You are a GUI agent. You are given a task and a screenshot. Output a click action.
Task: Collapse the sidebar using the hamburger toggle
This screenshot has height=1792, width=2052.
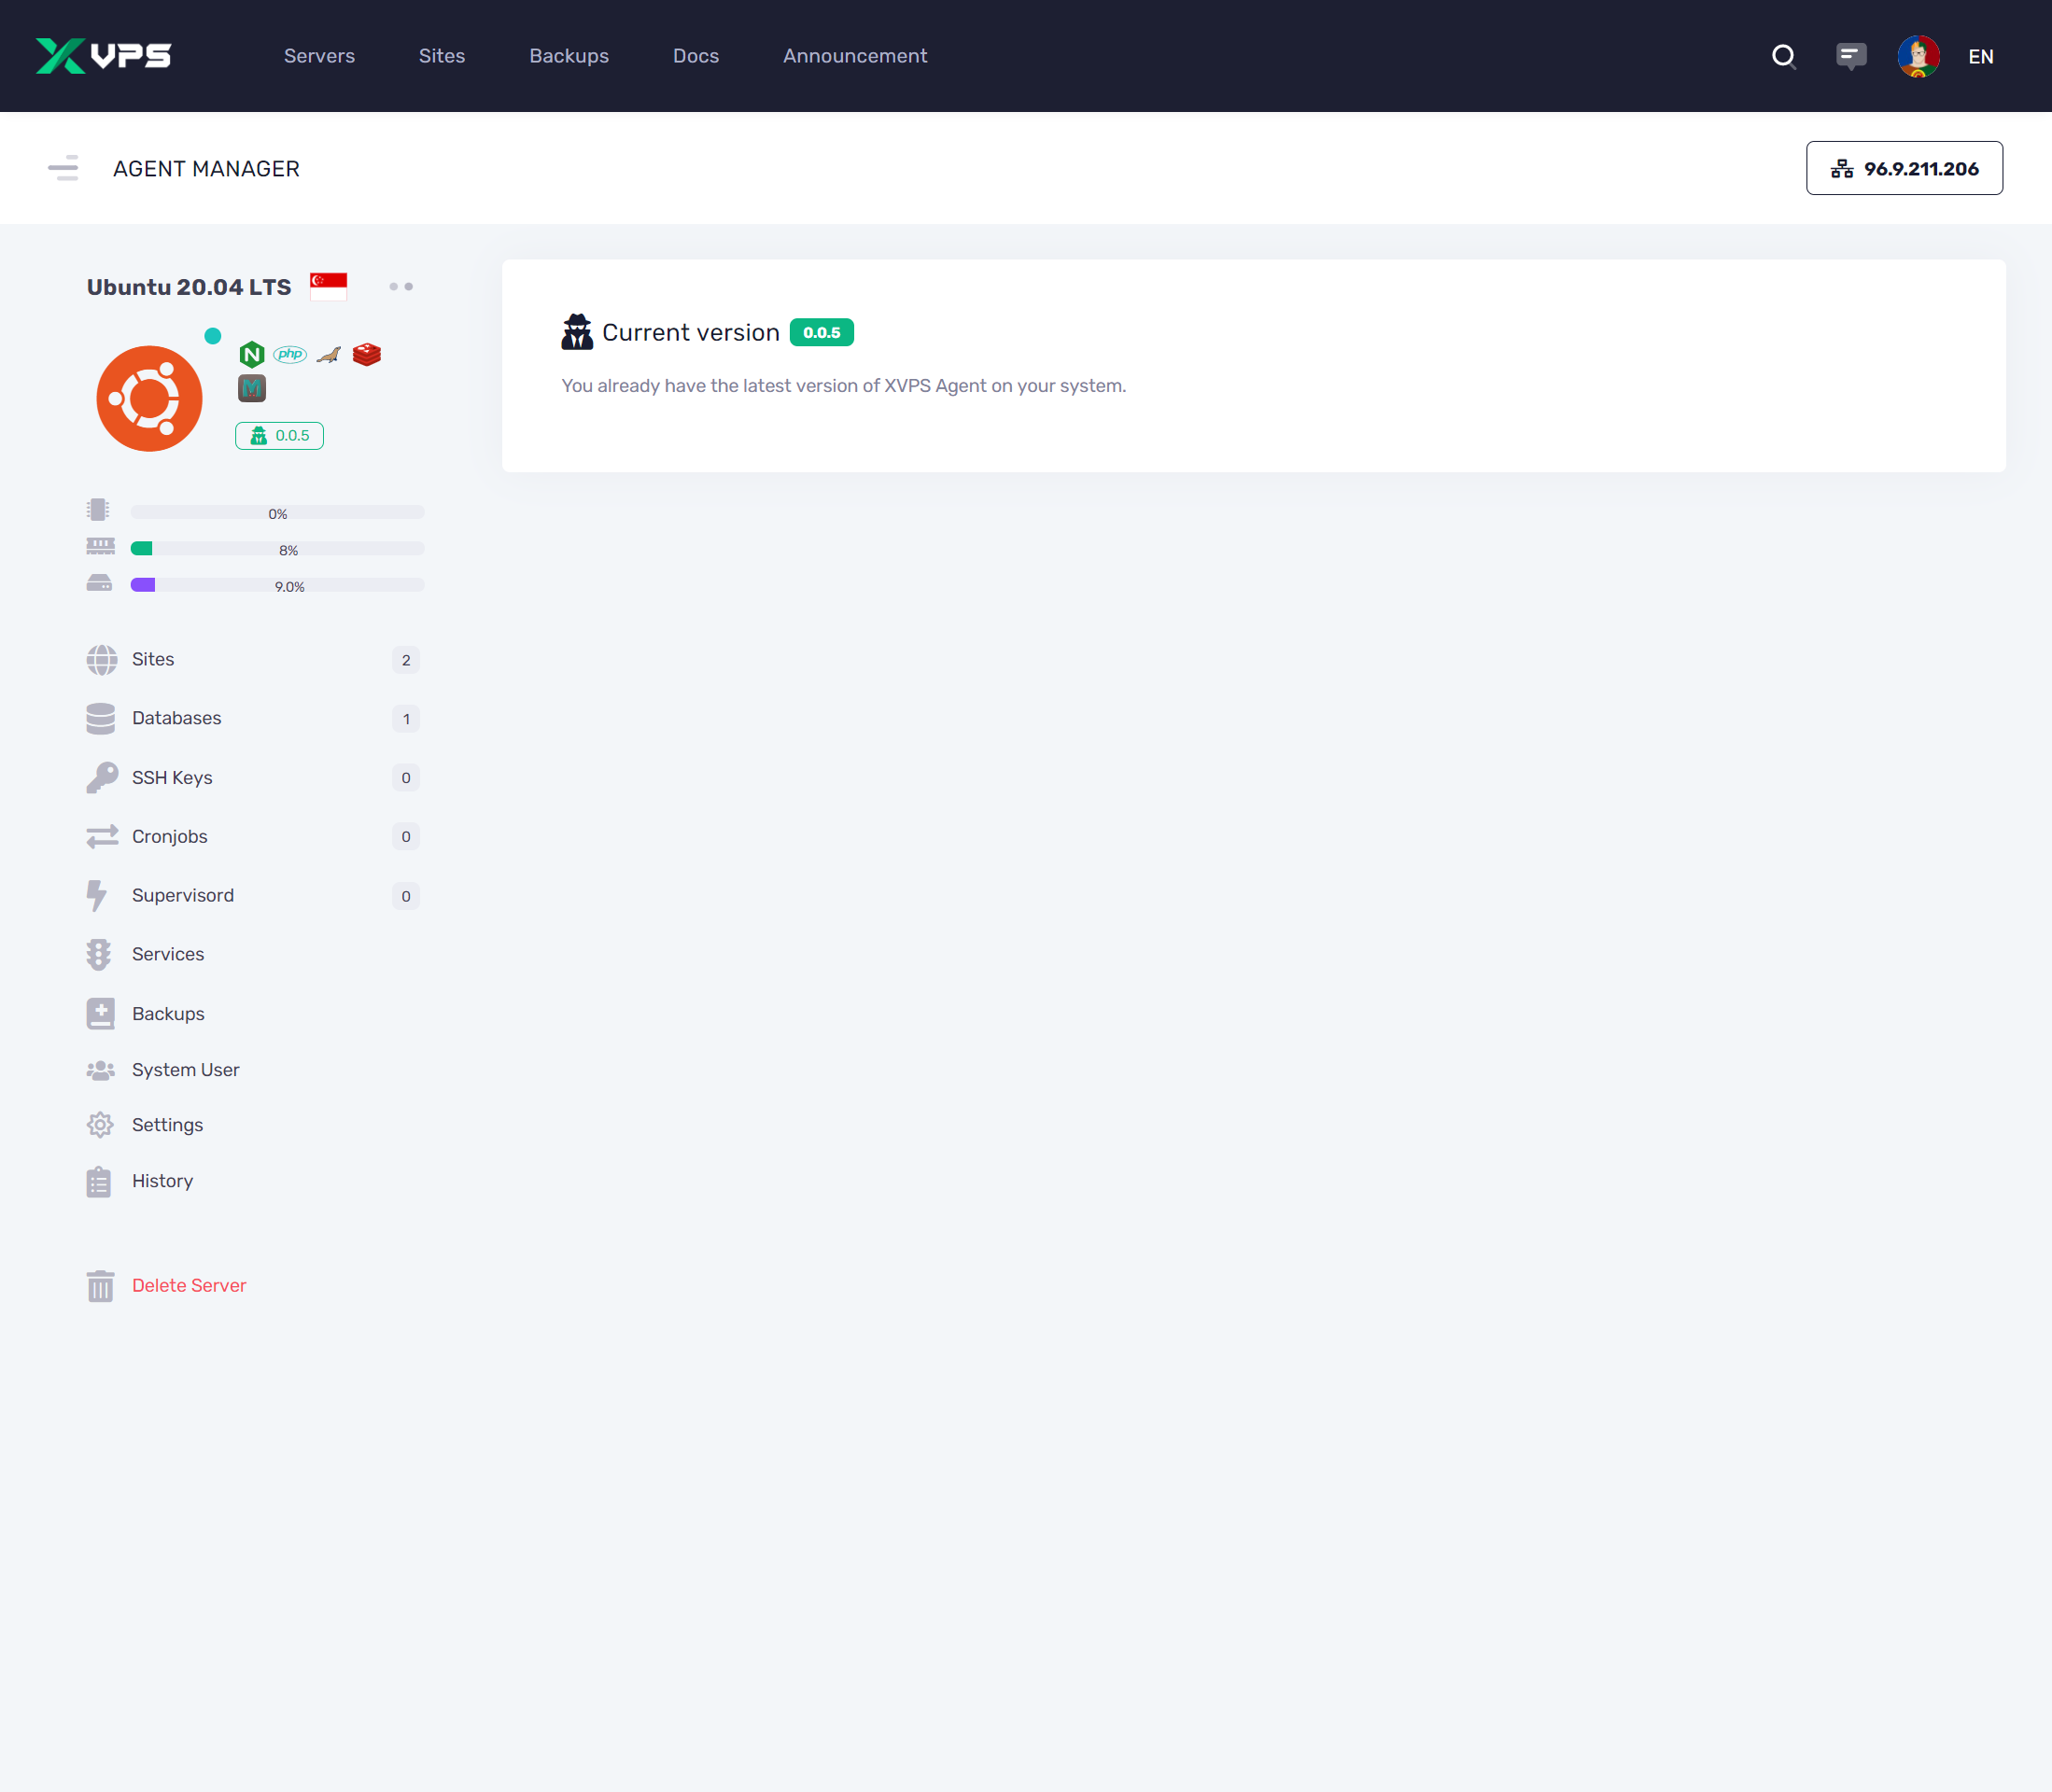pyautogui.click(x=63, y=168)
